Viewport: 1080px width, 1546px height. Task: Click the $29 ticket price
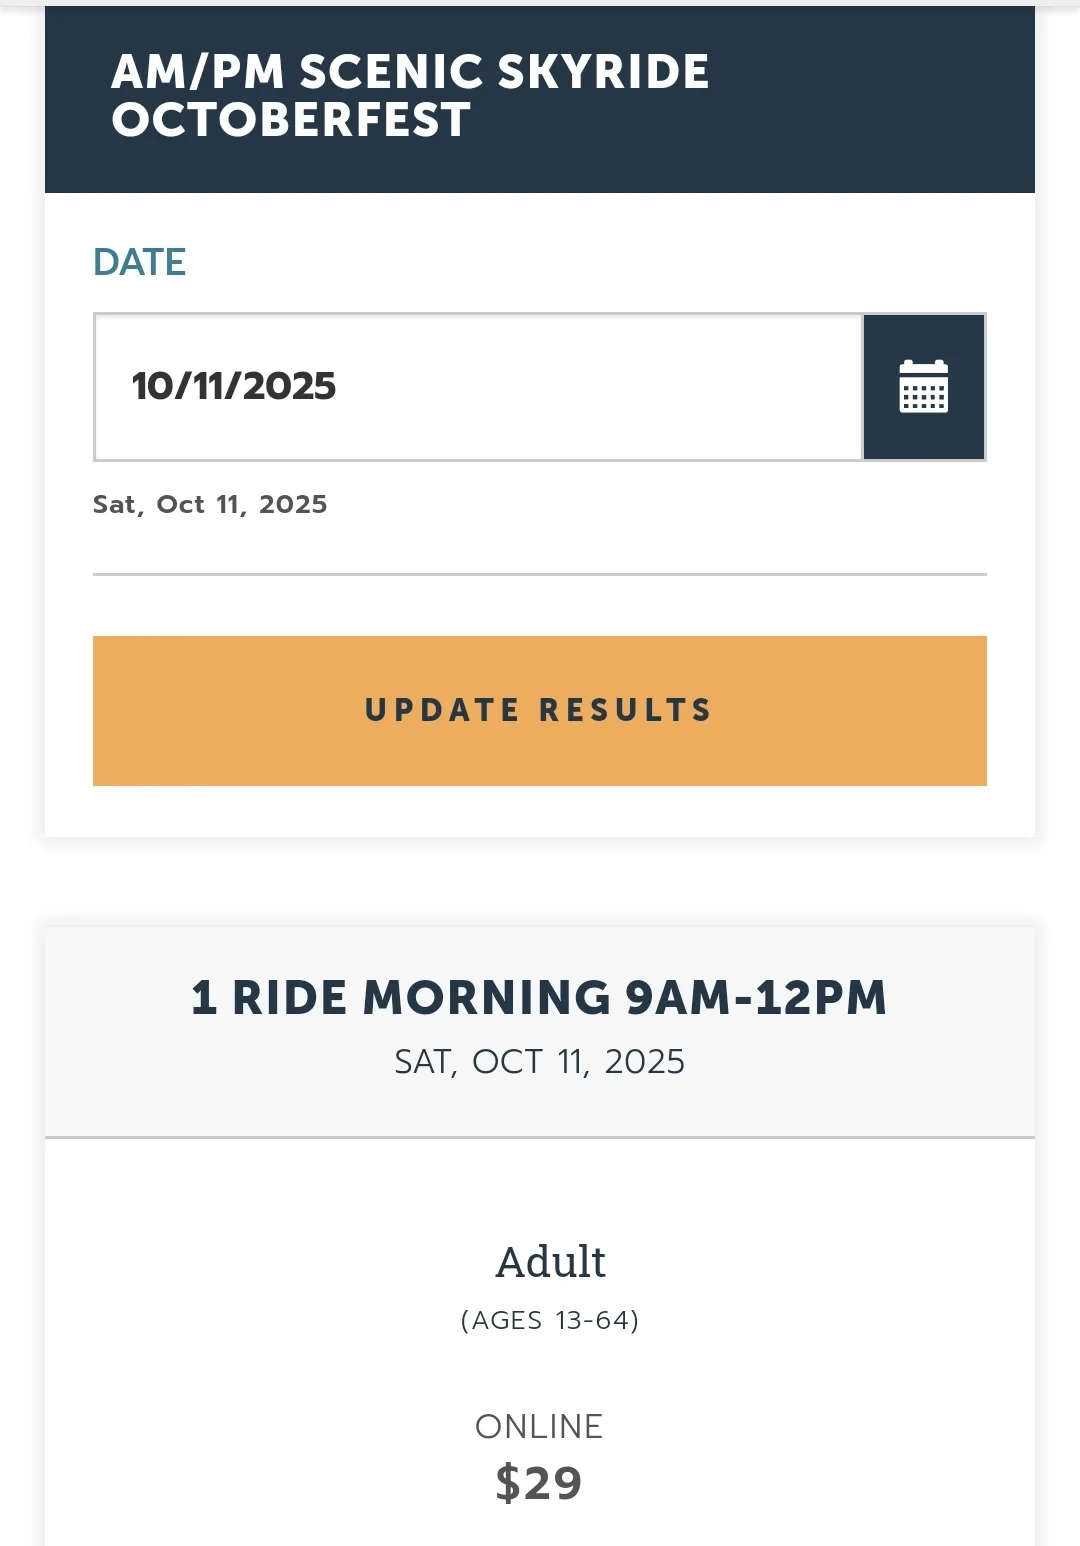pos(539,1482)
